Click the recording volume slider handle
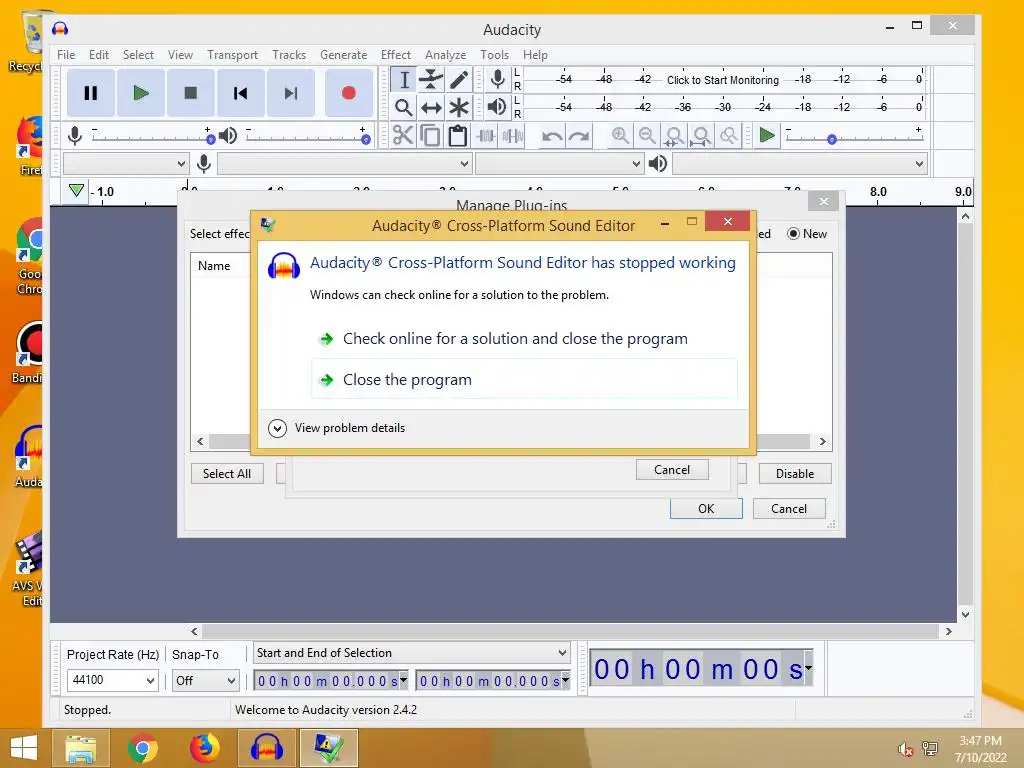This screenshot has height=768, width=1024. click(x=210, y=139)
